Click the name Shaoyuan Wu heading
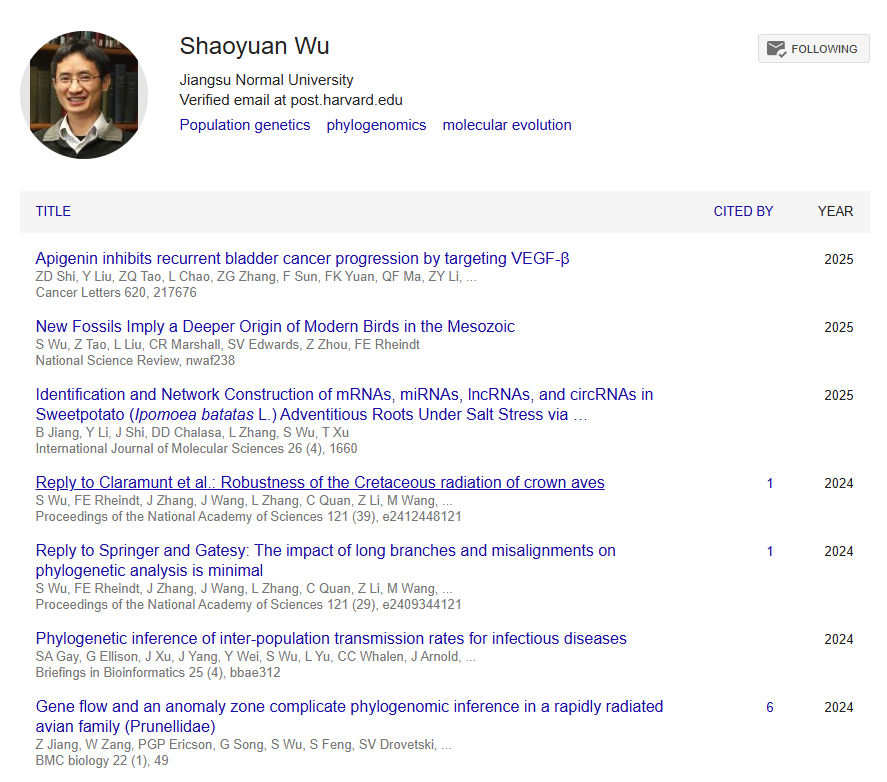887x782 pixels. click(x=254, y=46)
